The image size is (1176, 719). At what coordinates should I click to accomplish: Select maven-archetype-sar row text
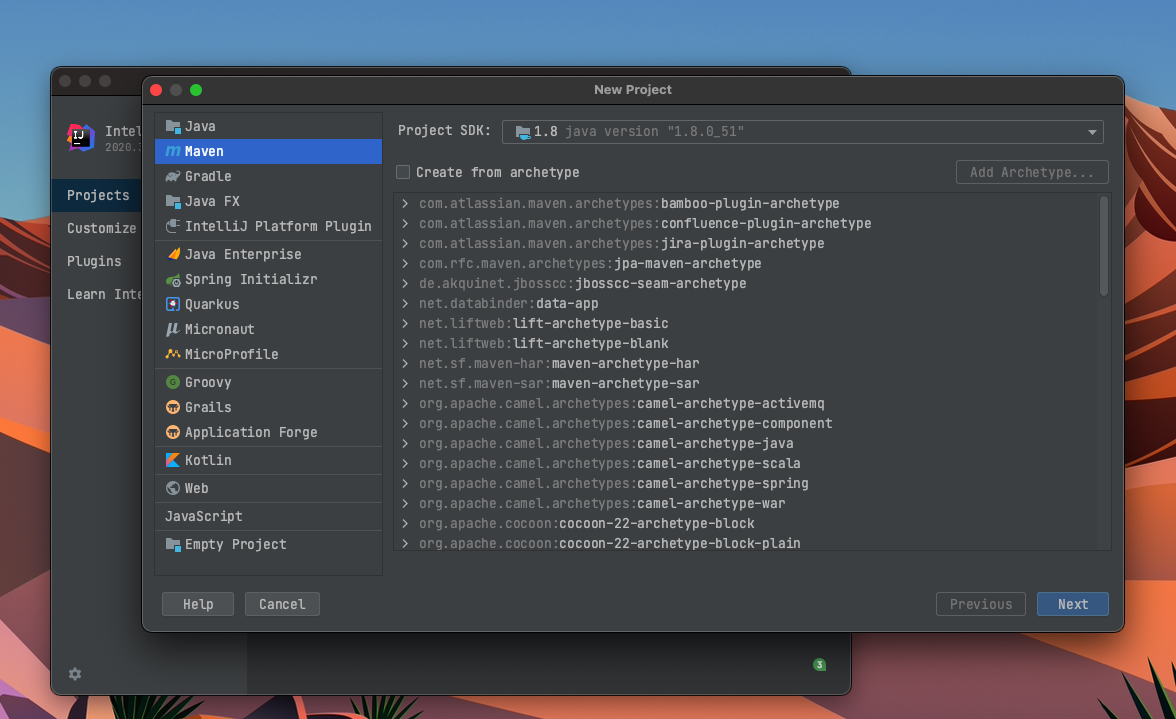tap(559, 383)
